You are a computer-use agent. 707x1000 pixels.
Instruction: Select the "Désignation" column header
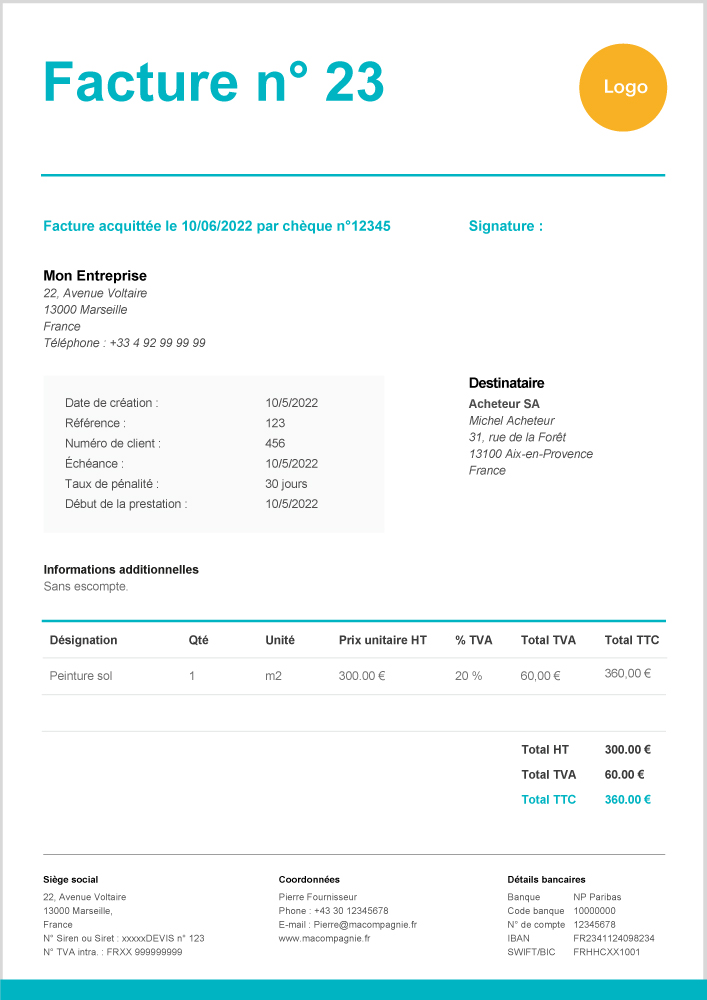click(83, 640)
